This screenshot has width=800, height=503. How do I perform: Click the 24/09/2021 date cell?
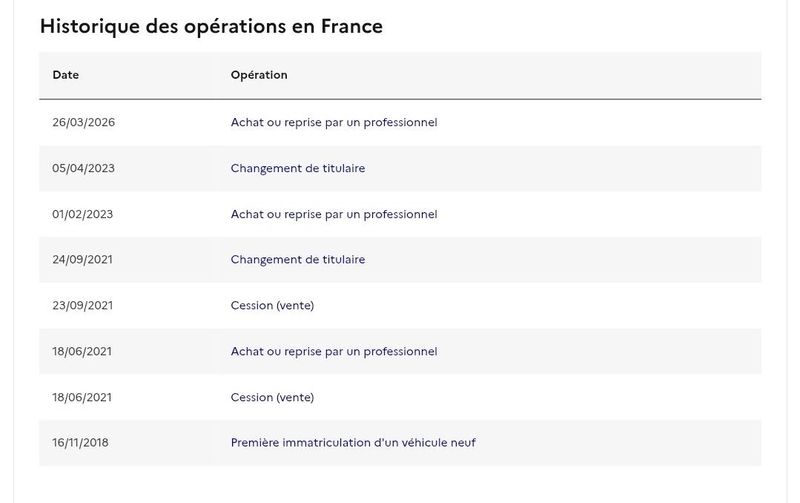[82, 260]
